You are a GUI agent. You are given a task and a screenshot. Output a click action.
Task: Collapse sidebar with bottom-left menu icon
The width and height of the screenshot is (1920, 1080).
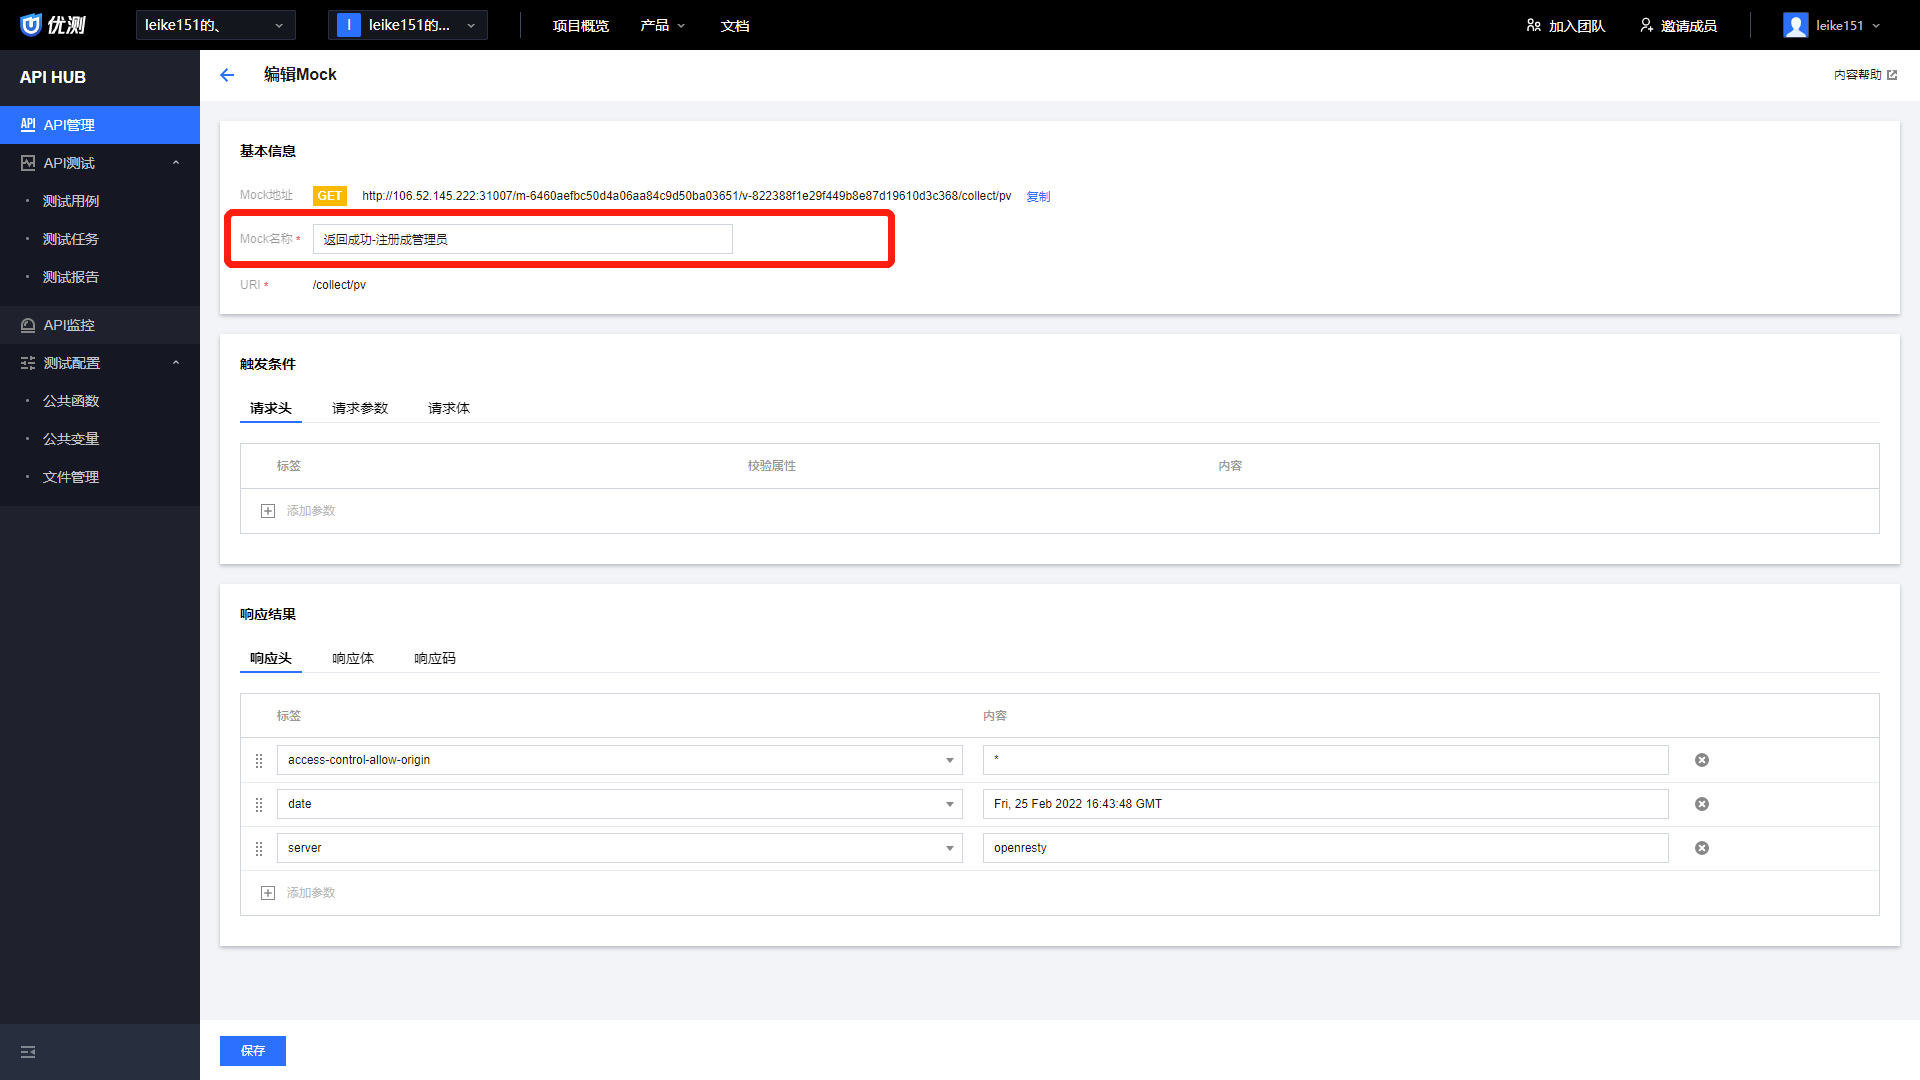(x=28, y=1052)
